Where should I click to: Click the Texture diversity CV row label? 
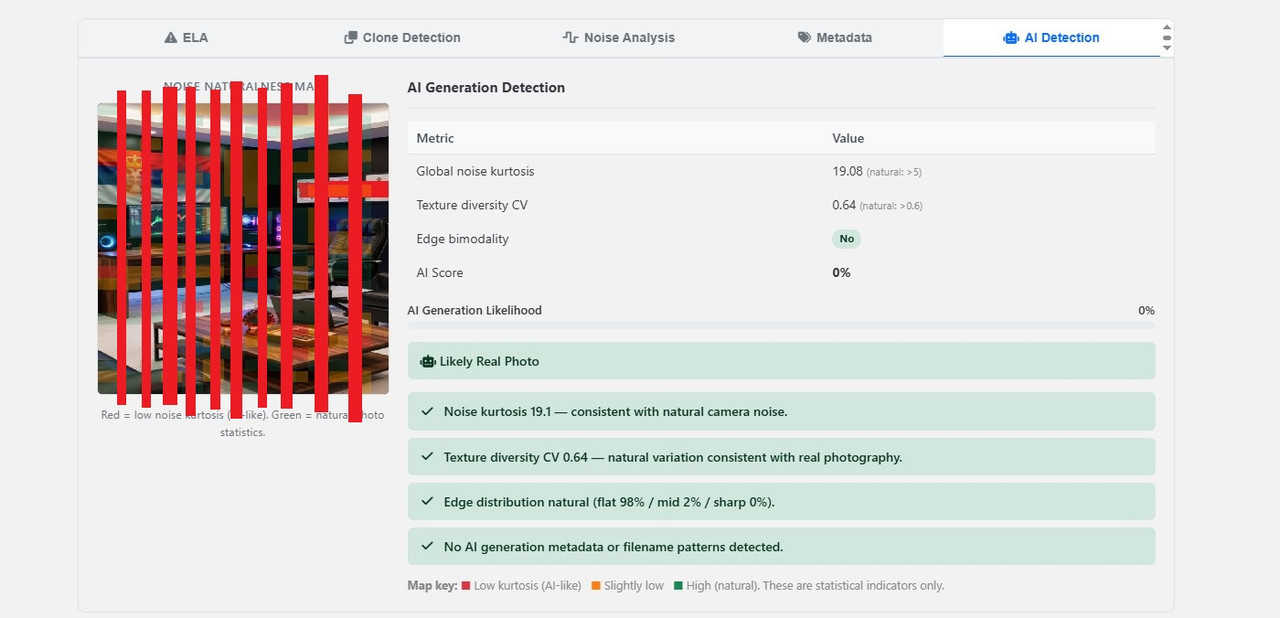point(472,205)
